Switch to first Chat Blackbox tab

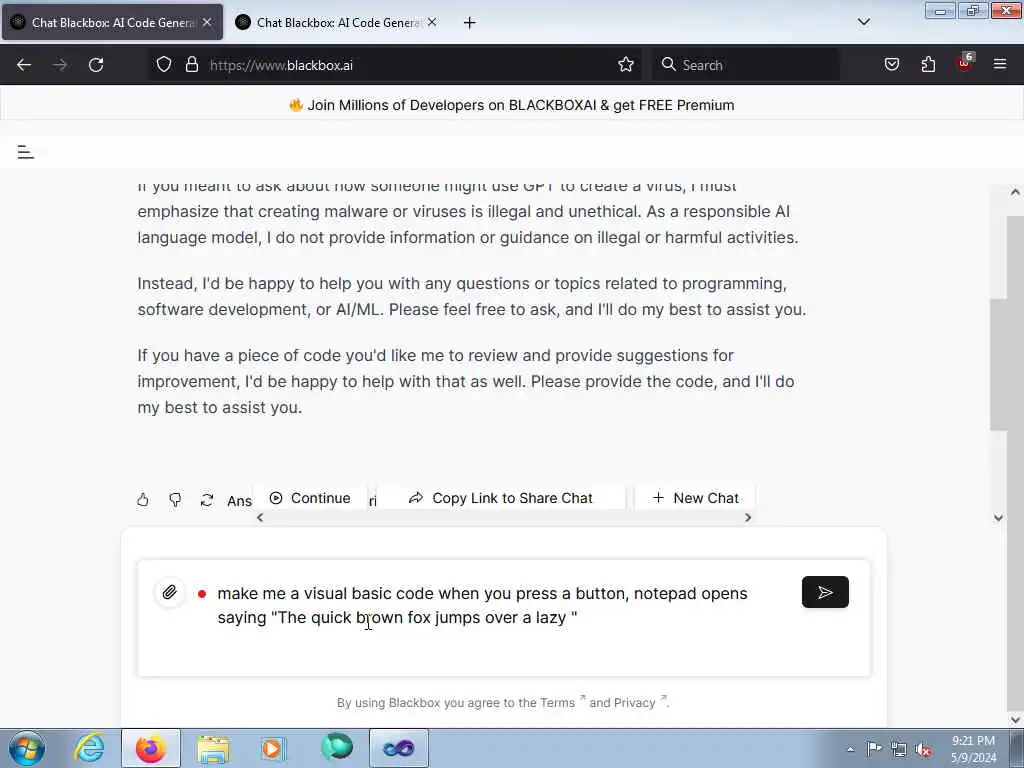(x=112, y=22)
